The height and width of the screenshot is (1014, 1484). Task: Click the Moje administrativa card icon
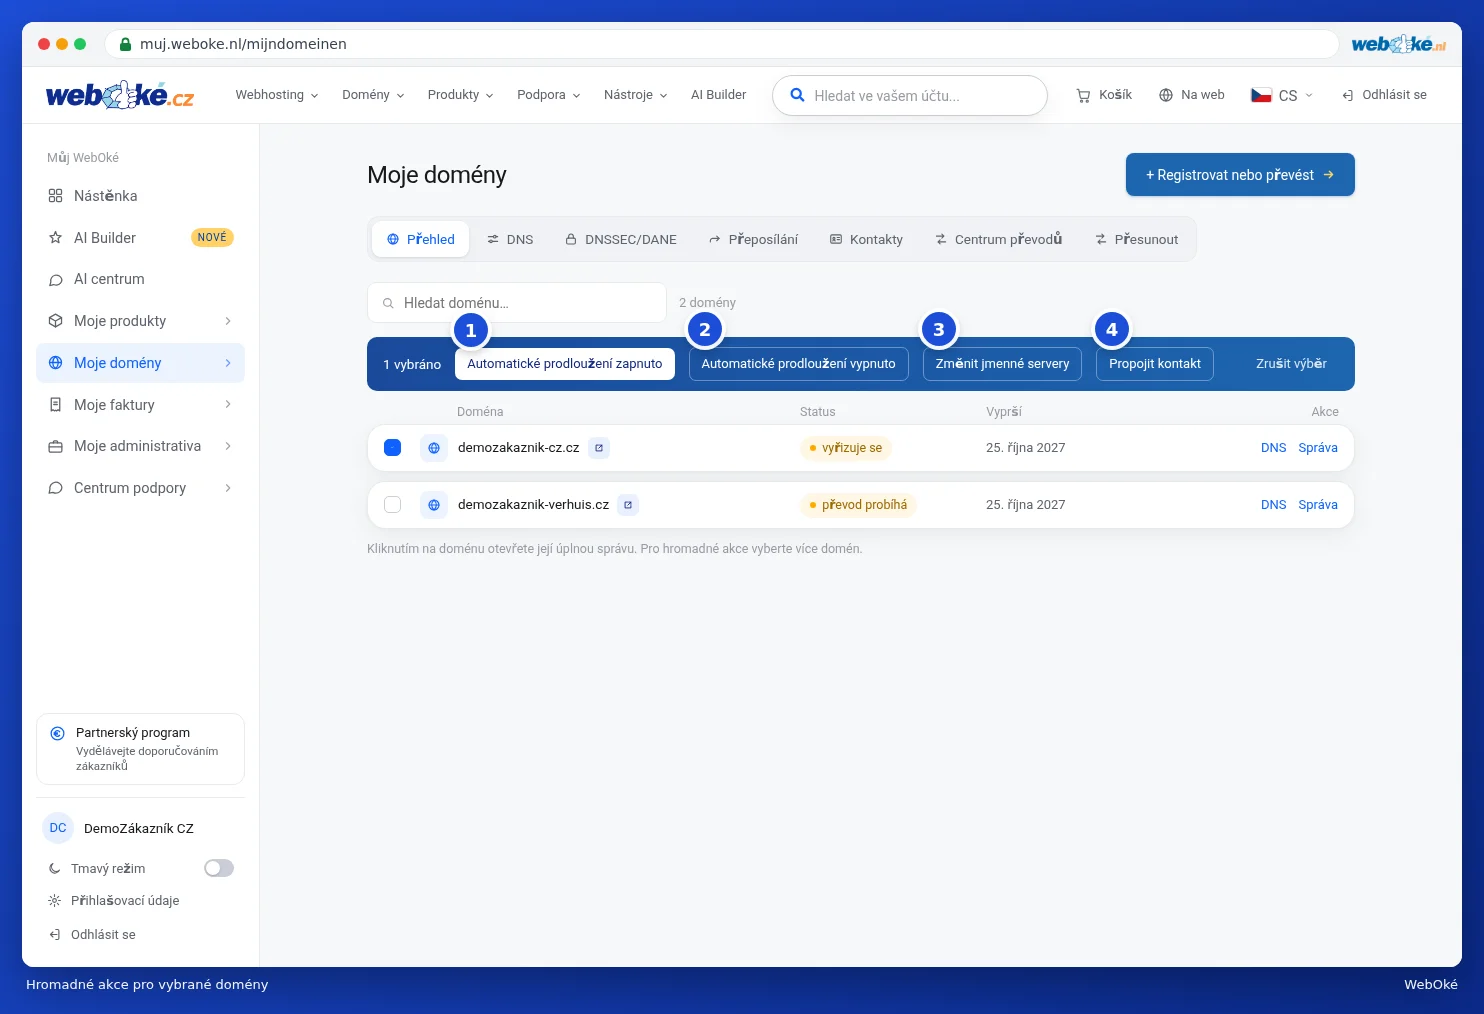click(x=55, y=447)
